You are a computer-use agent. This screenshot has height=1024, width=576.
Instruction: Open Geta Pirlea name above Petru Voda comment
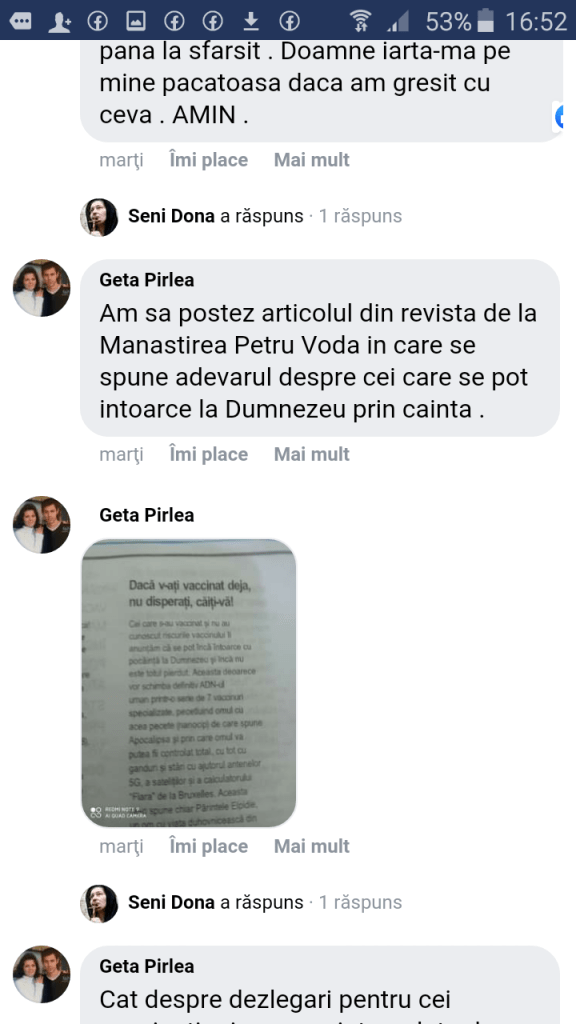point(147,280)
